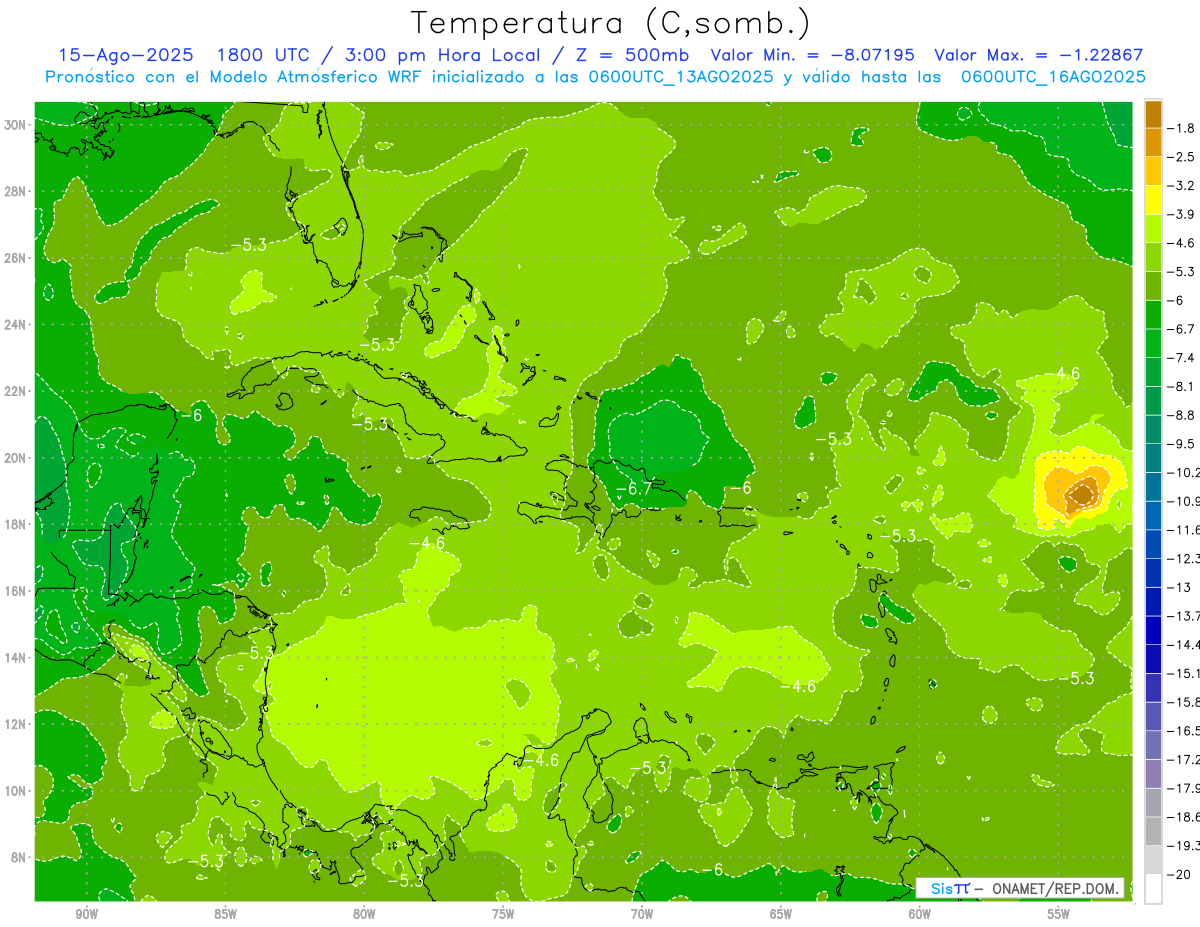
Task: Click the '20N' latitude axis label
Action: 17,458
